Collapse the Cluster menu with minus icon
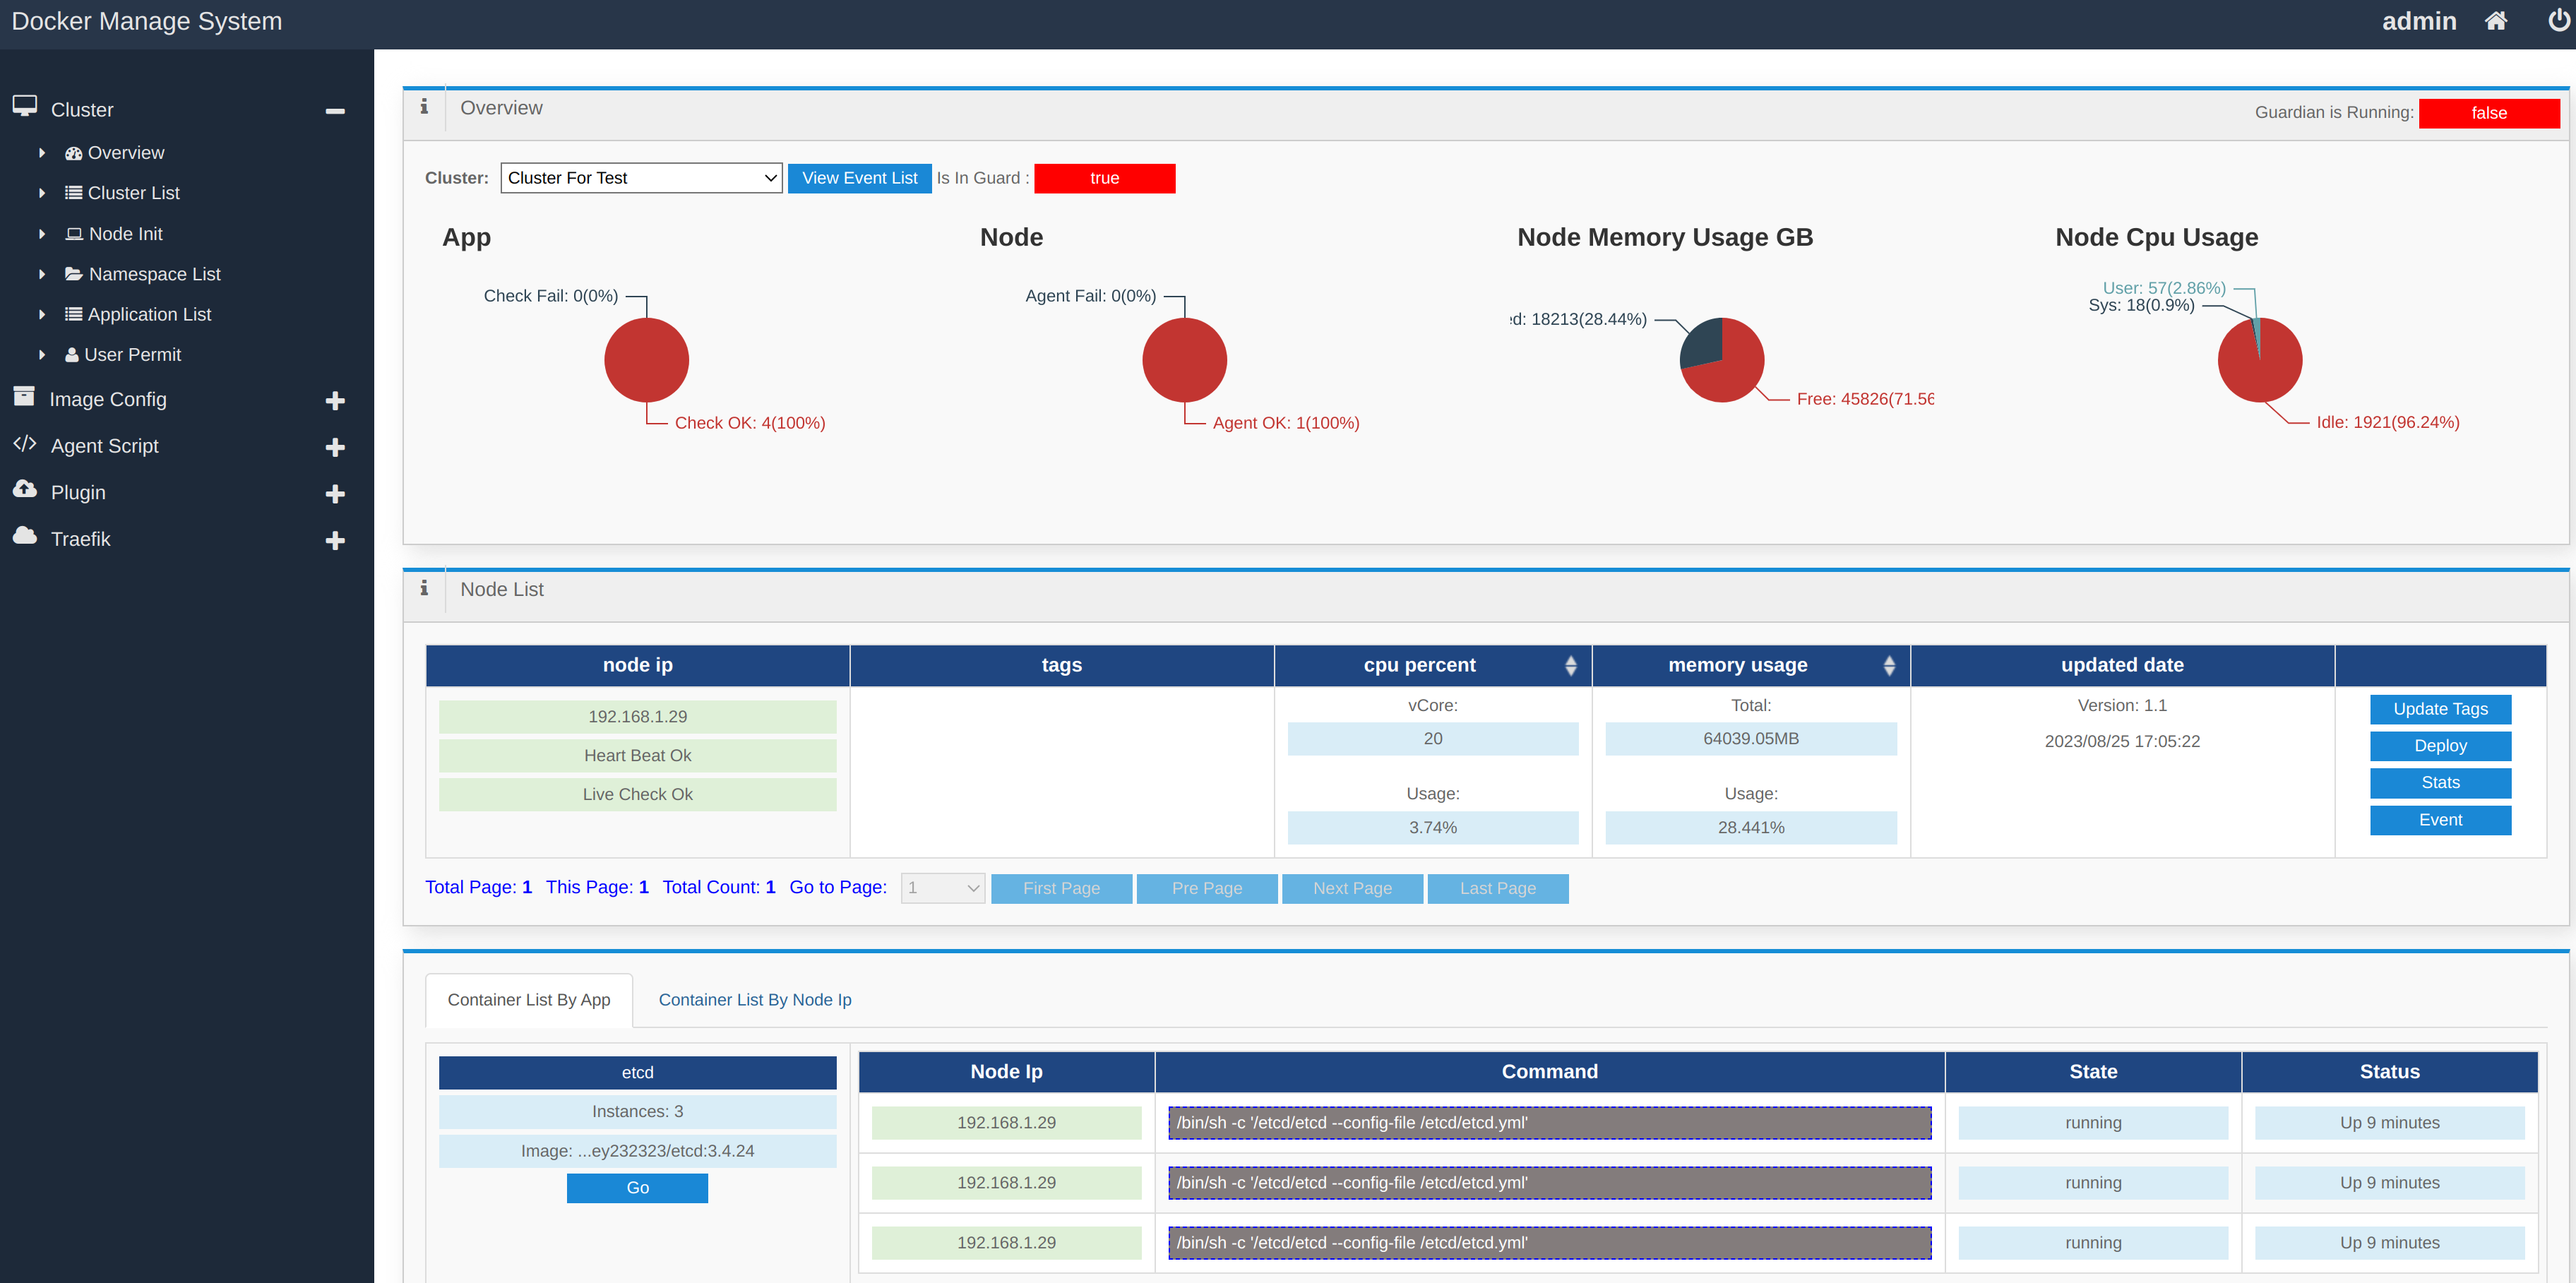The height and width of the screenshot is (1283, 2576). [335, 111]
